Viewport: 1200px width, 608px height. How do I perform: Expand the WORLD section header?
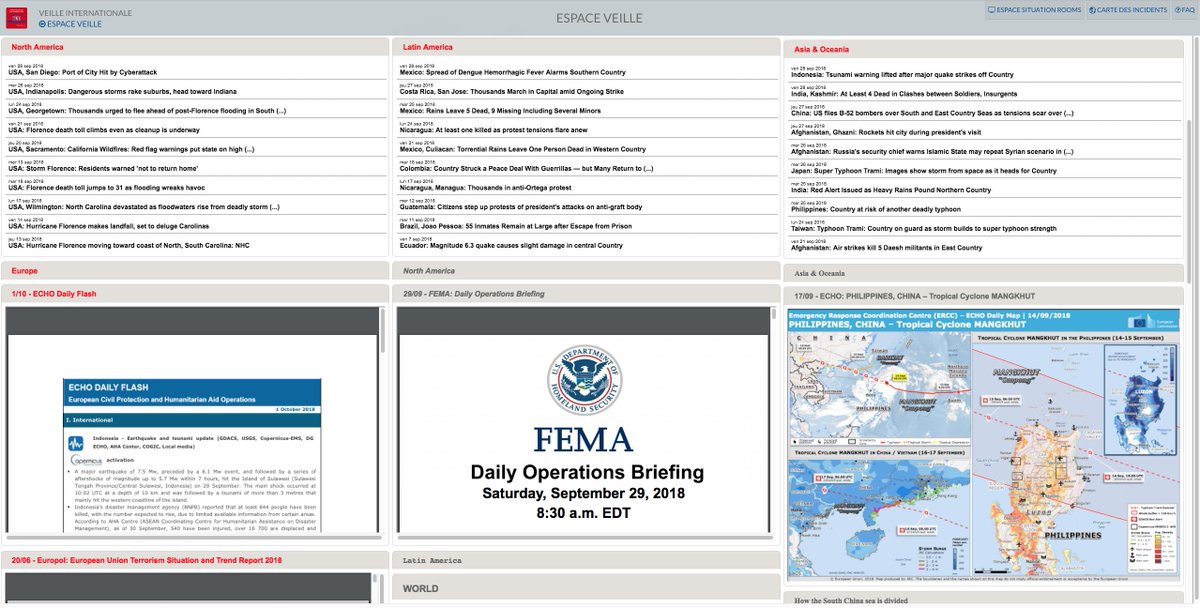coord(585,589)
